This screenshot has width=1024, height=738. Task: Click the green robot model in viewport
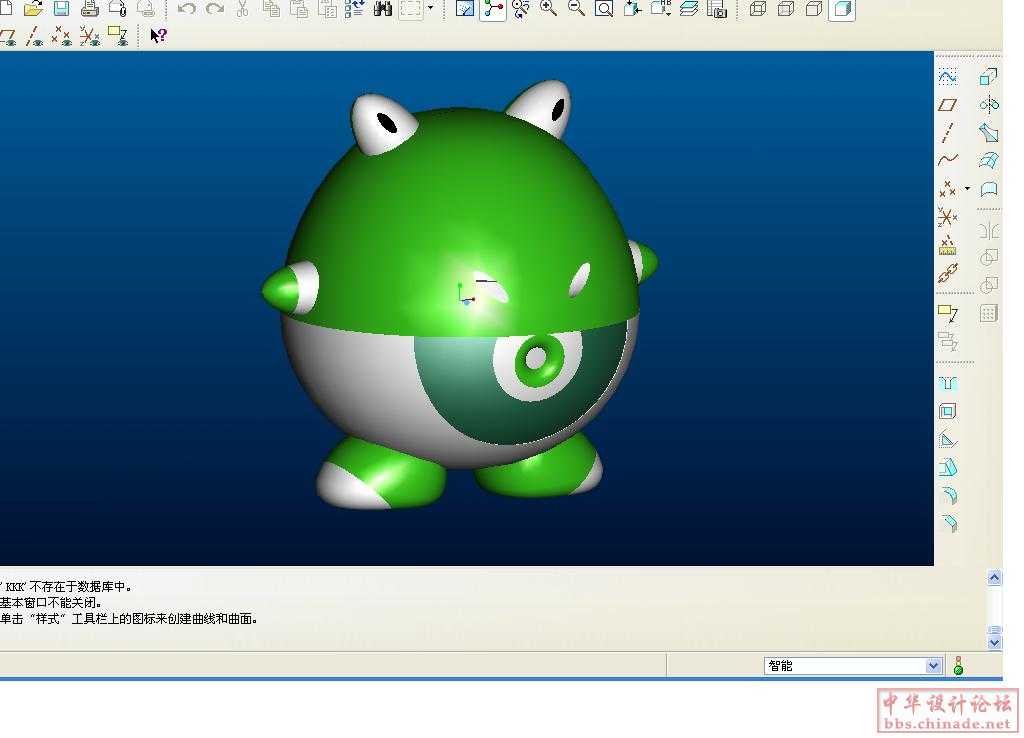pos(460,295)
